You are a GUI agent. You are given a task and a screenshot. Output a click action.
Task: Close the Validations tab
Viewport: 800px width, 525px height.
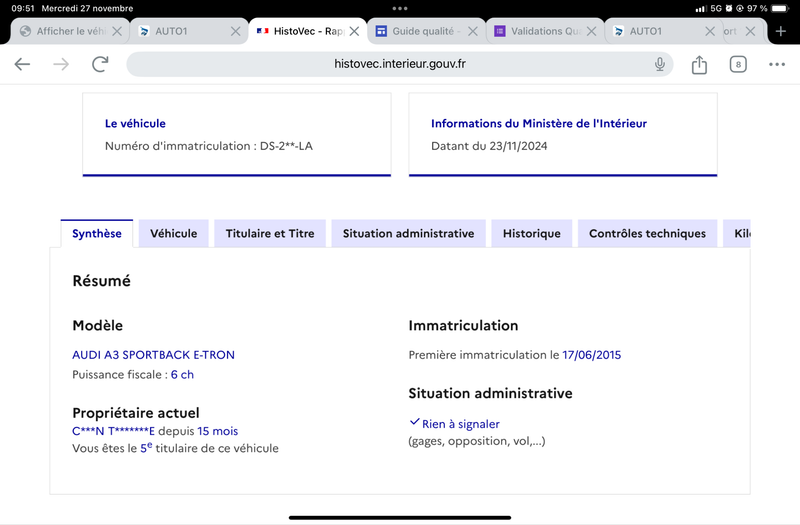591,31
